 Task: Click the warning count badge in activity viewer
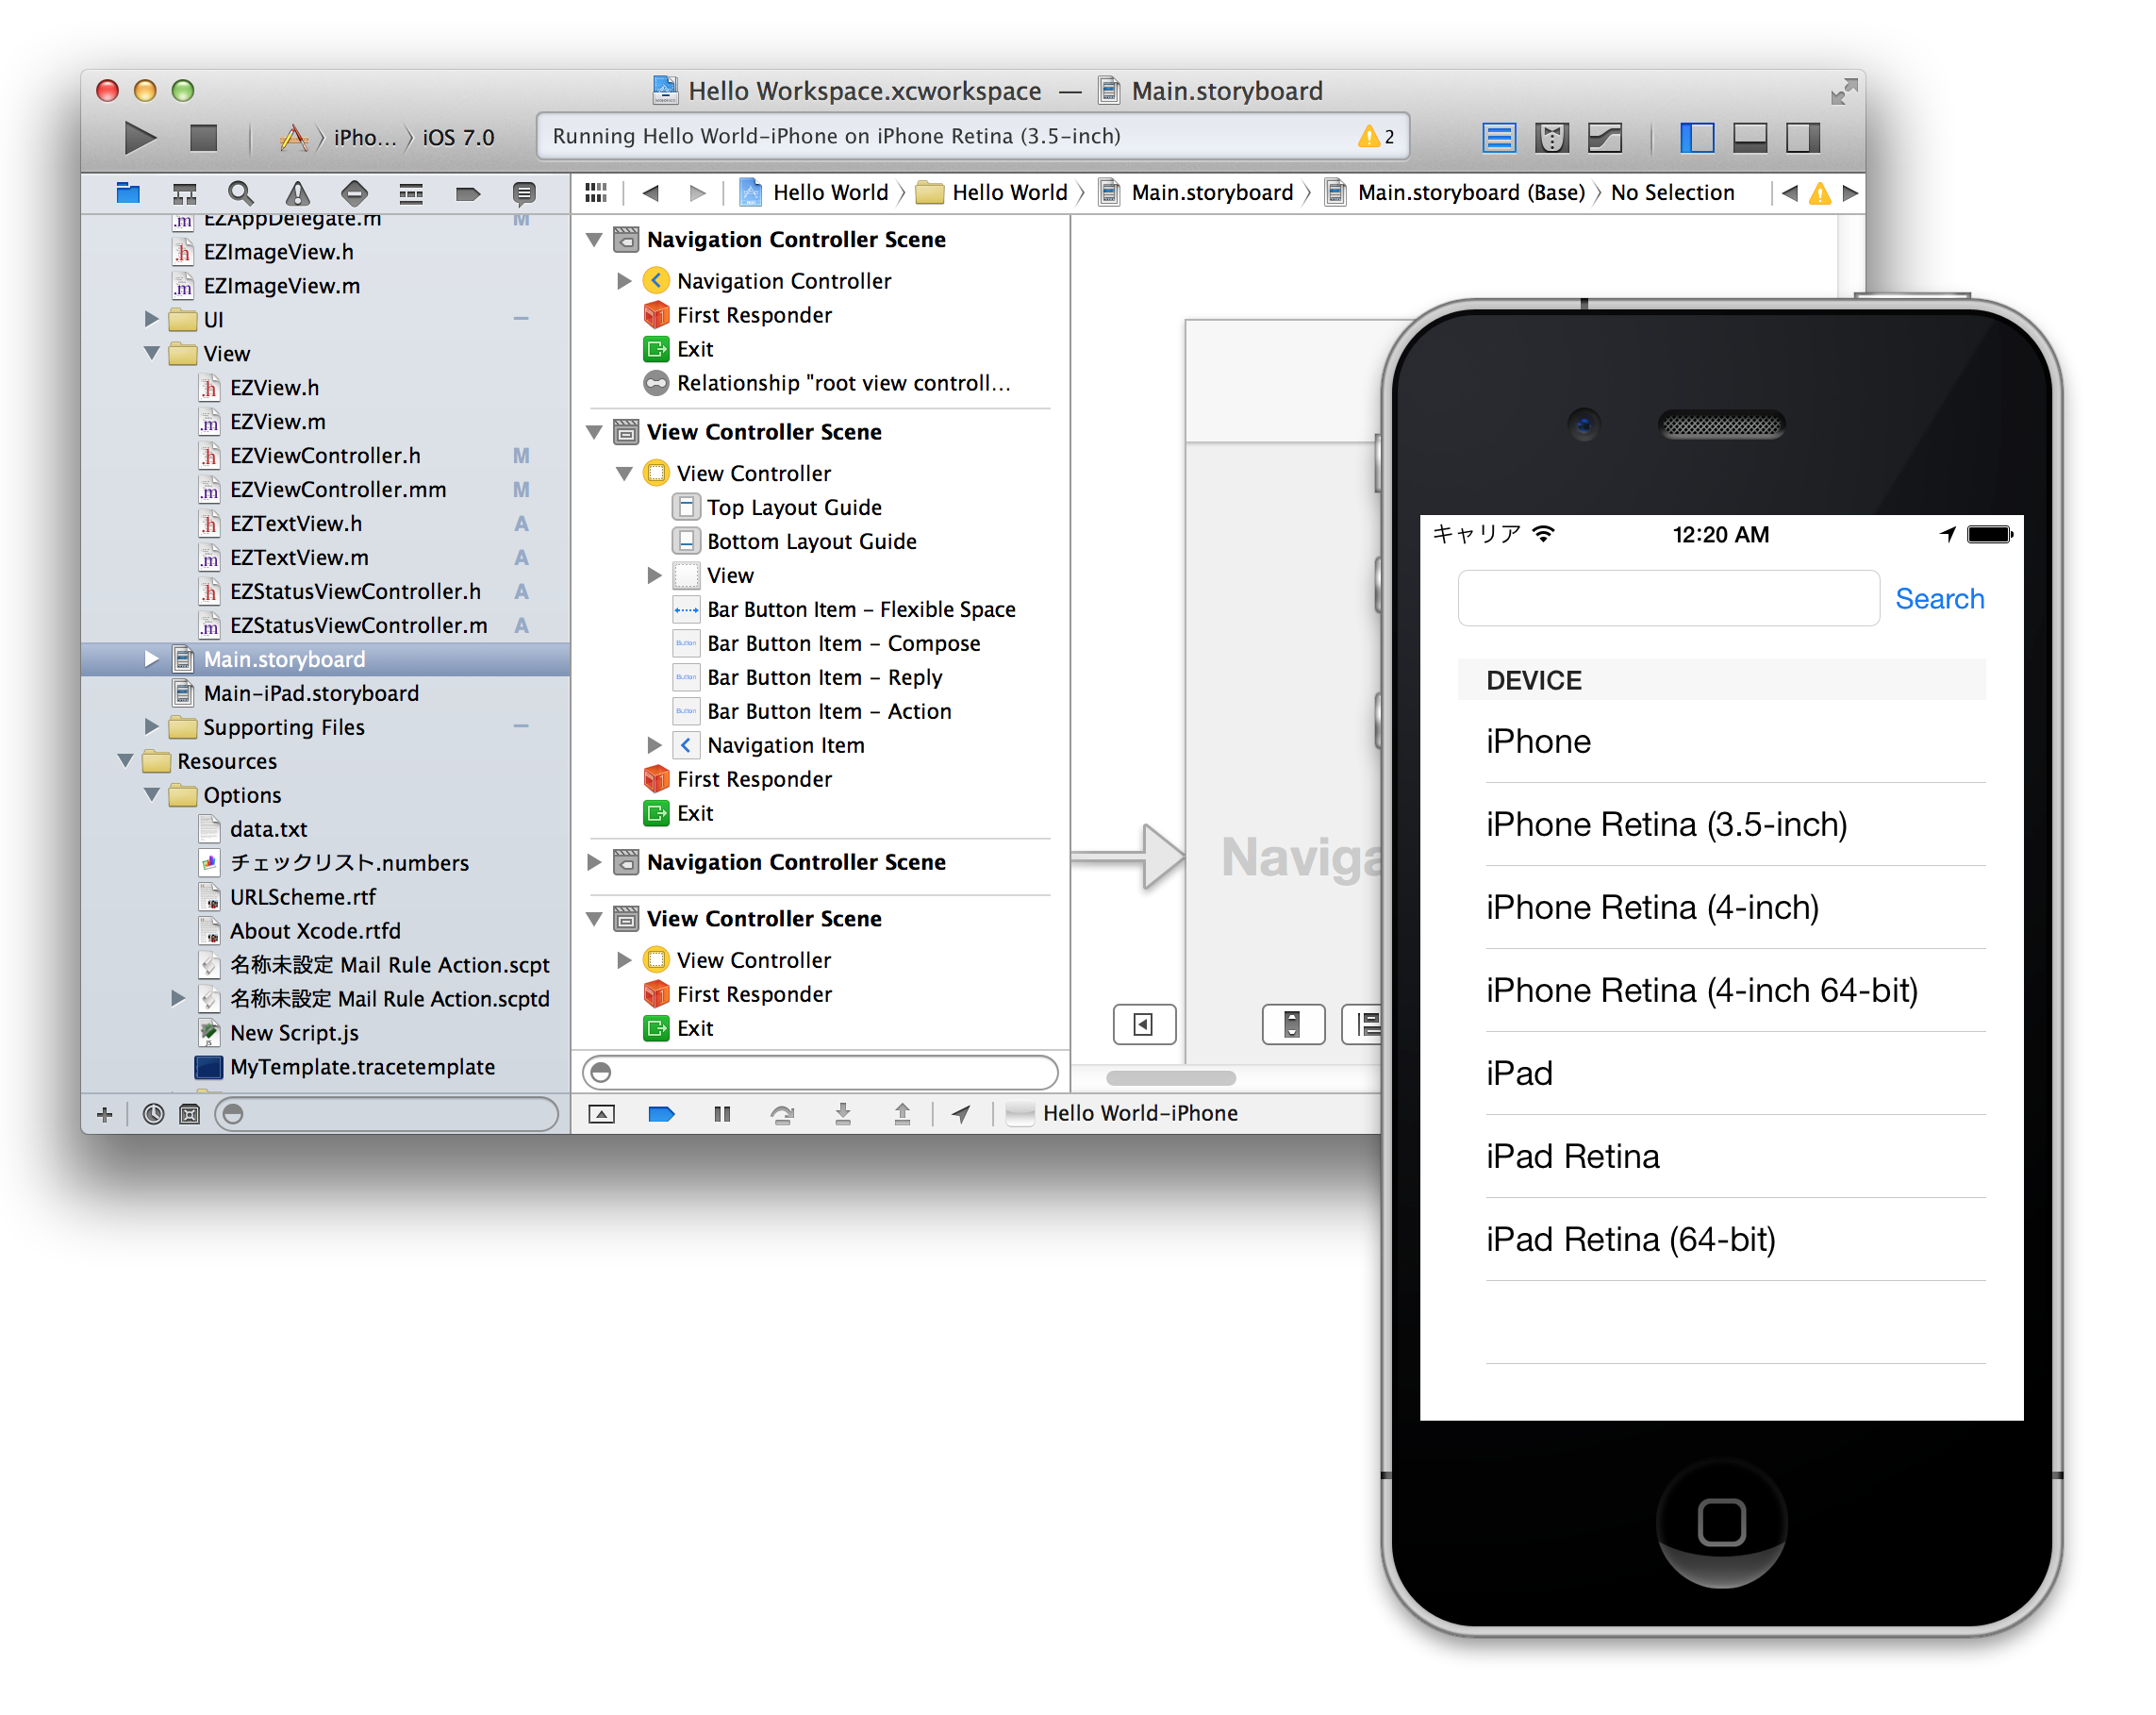(1376, 136)
